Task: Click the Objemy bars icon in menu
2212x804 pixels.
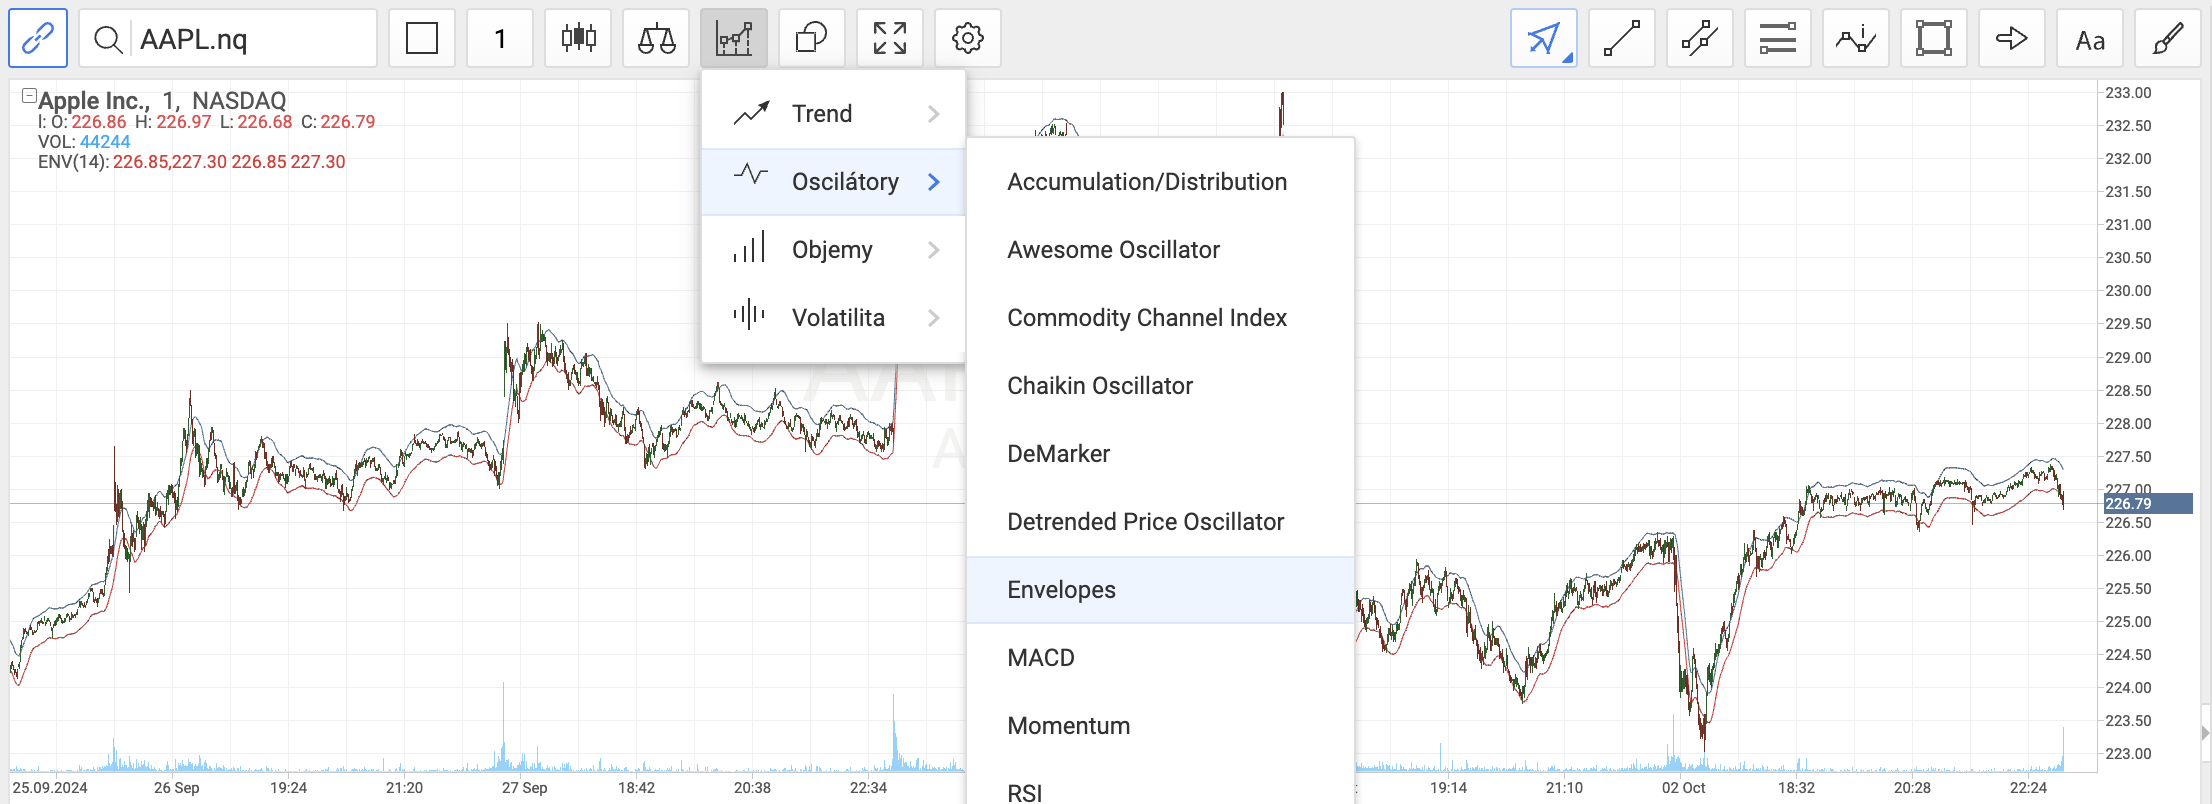Action: coord(749,247)
